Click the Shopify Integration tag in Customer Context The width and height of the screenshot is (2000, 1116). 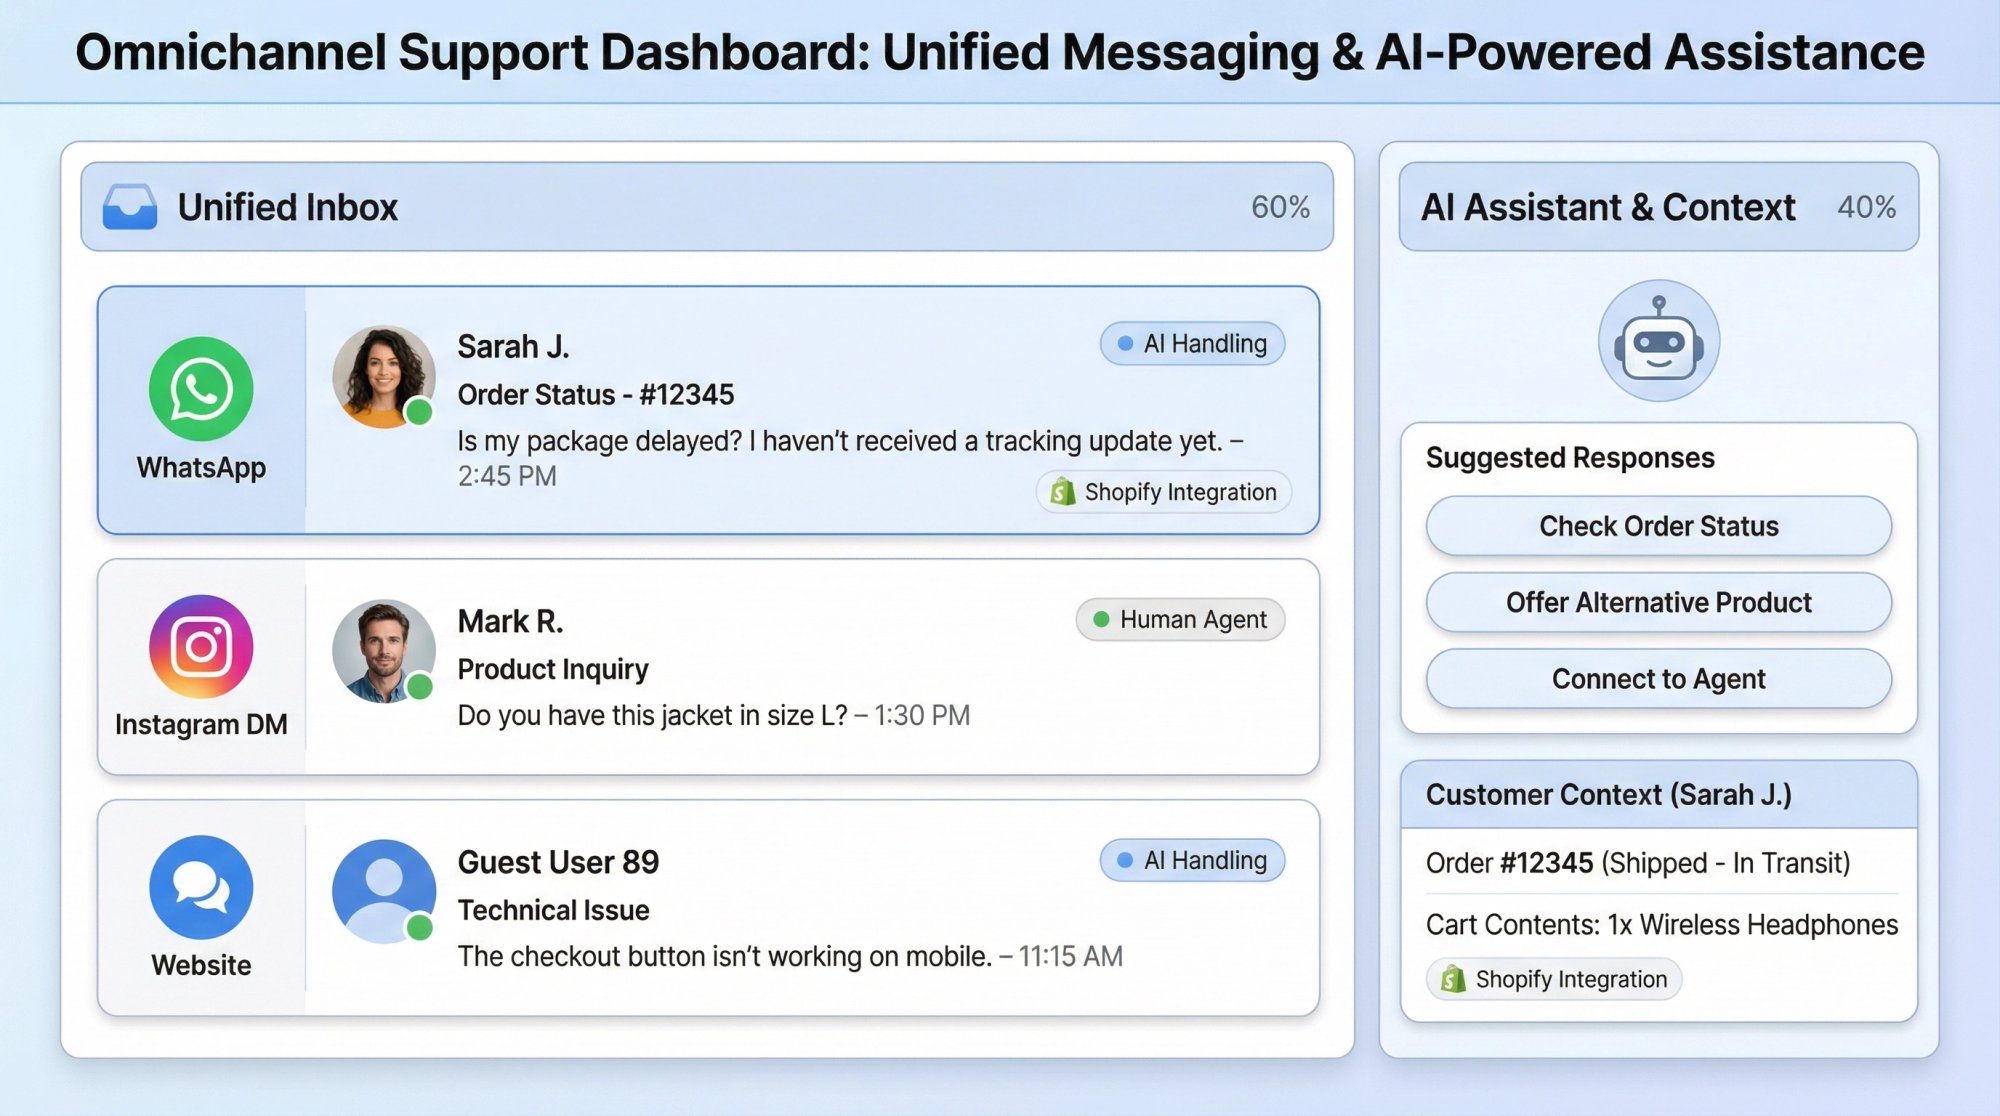pyautogui.click(x=1554, y=979)
